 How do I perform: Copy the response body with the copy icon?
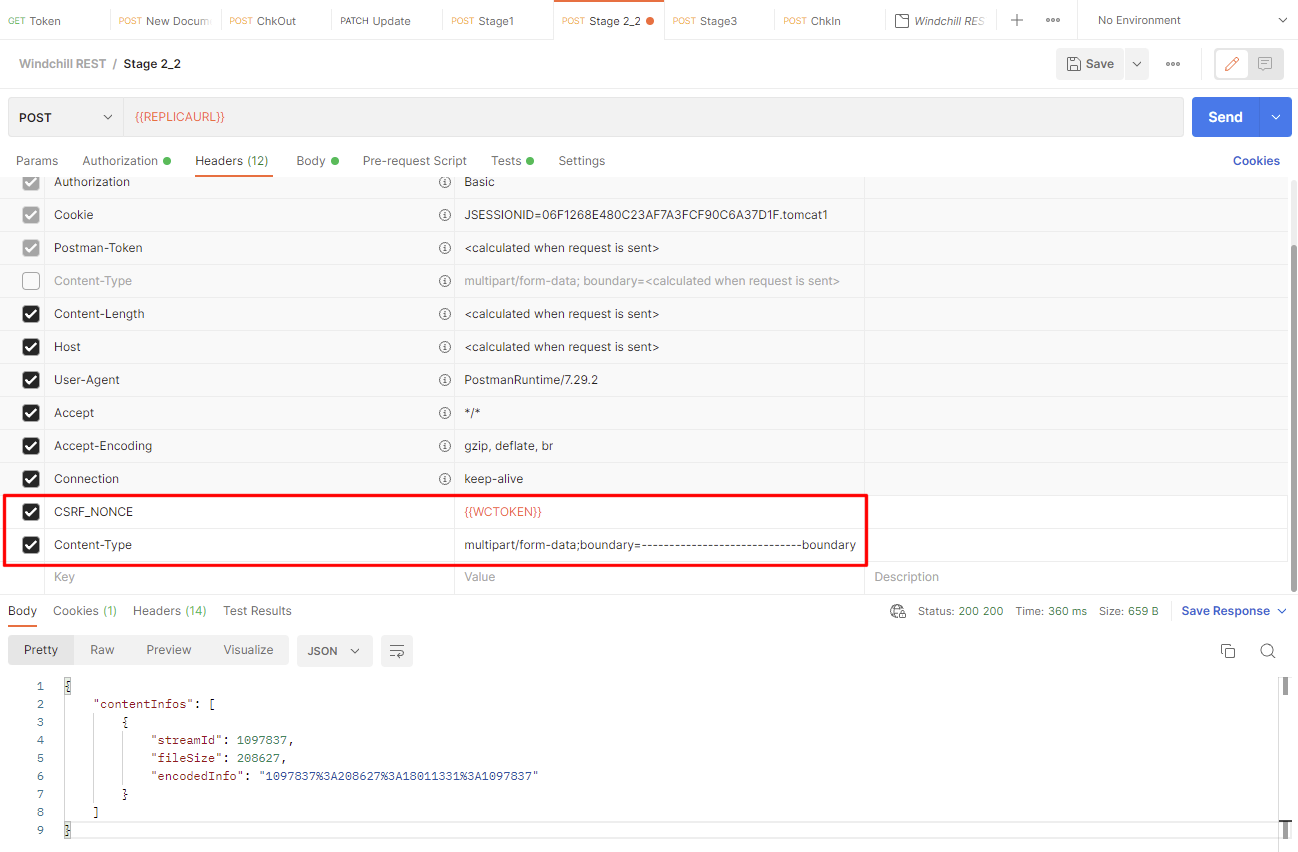1228,651
